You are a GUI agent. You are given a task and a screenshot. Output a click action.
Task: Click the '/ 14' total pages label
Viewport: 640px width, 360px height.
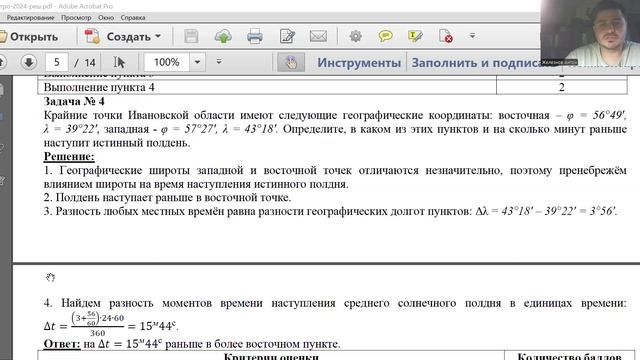click(x=85, y=62)
